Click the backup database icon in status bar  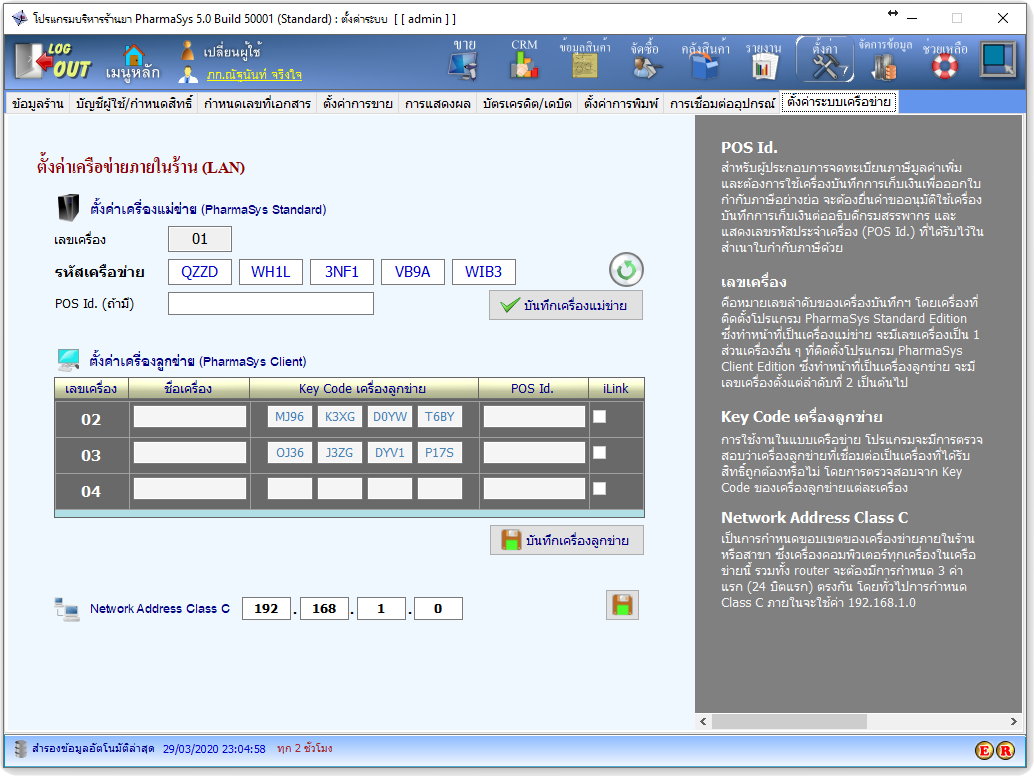pyautogui.click(x=21, y=749)
